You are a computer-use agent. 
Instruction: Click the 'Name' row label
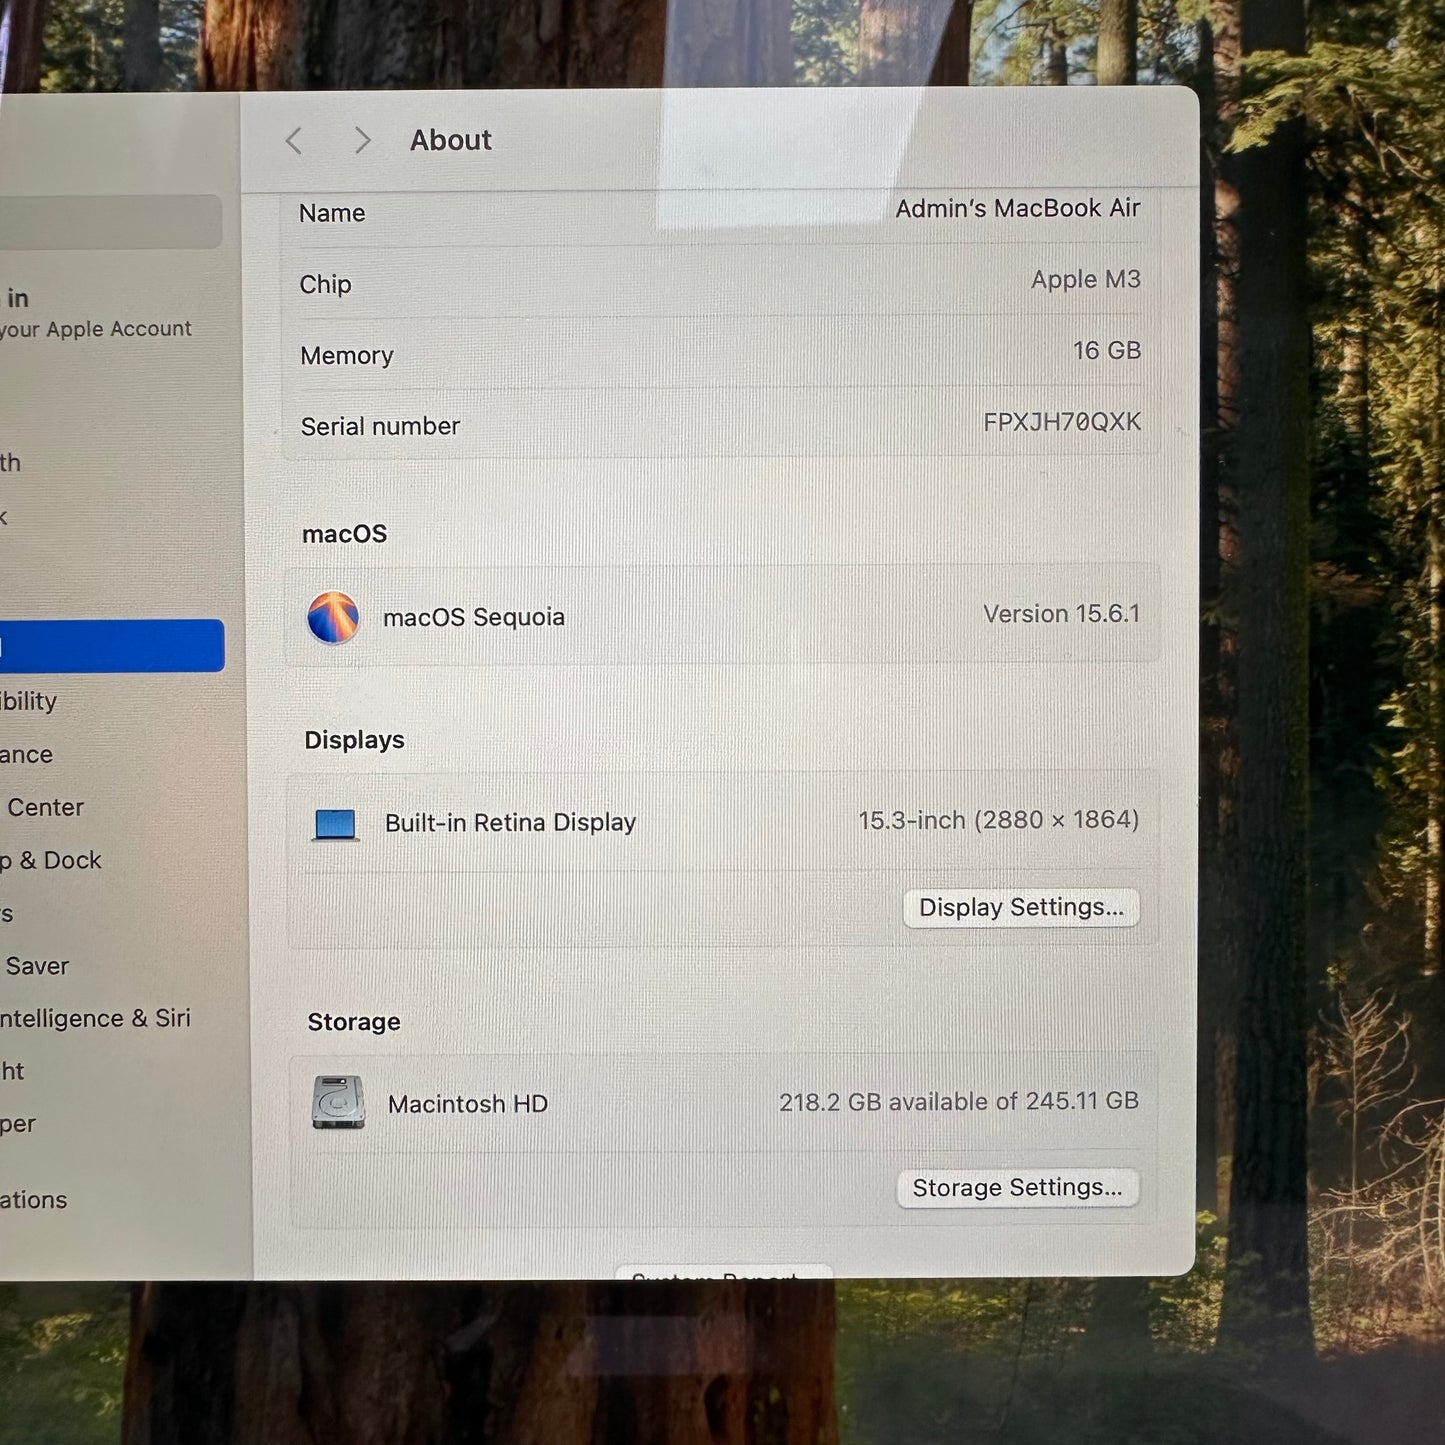(x=332, y=213)
